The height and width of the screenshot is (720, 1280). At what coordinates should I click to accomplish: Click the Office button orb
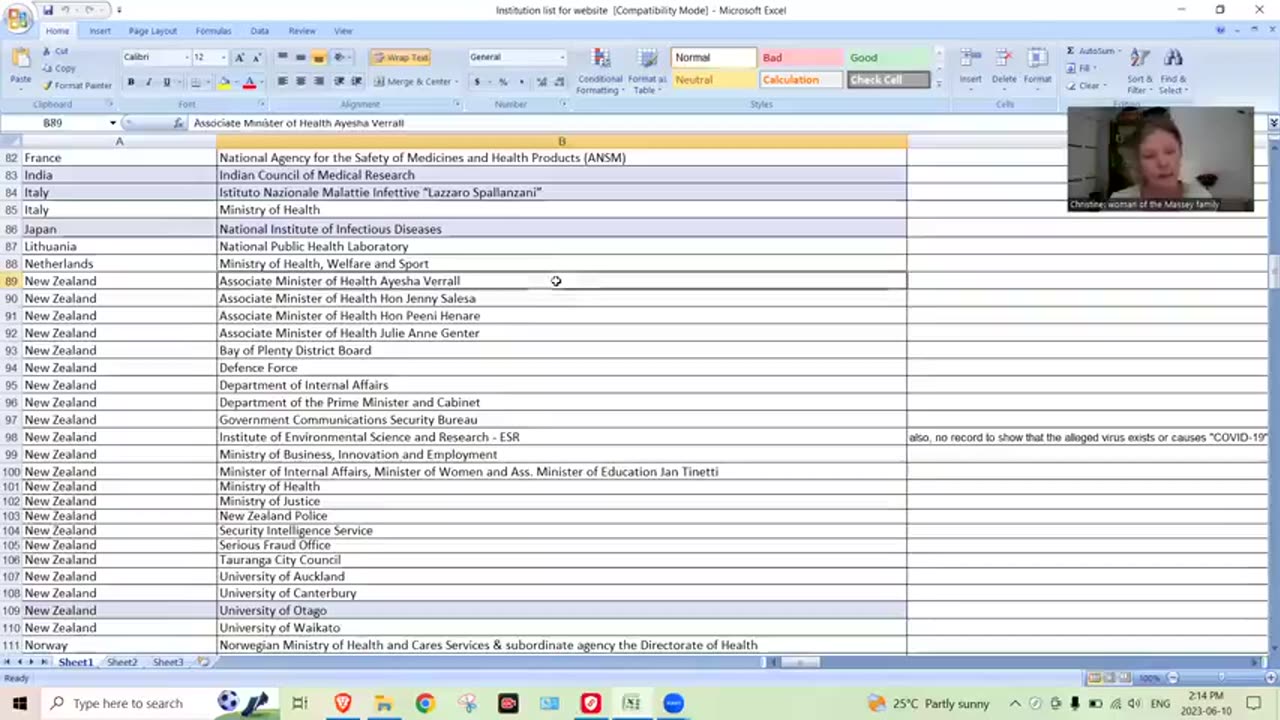[18, 19]
